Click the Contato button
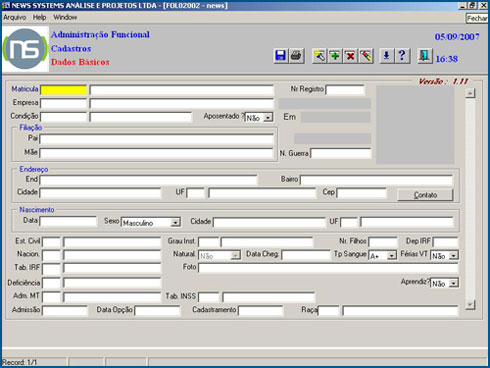 [425, 195]
